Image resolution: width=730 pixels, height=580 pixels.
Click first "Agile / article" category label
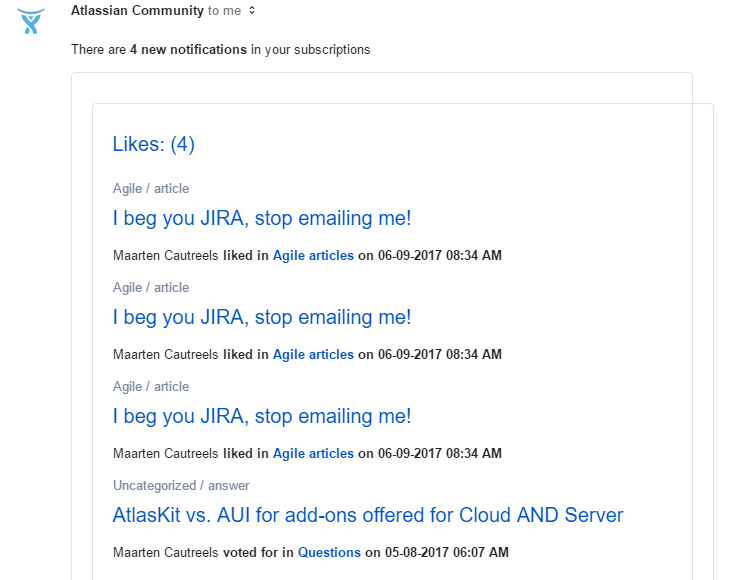coord(151,189)
